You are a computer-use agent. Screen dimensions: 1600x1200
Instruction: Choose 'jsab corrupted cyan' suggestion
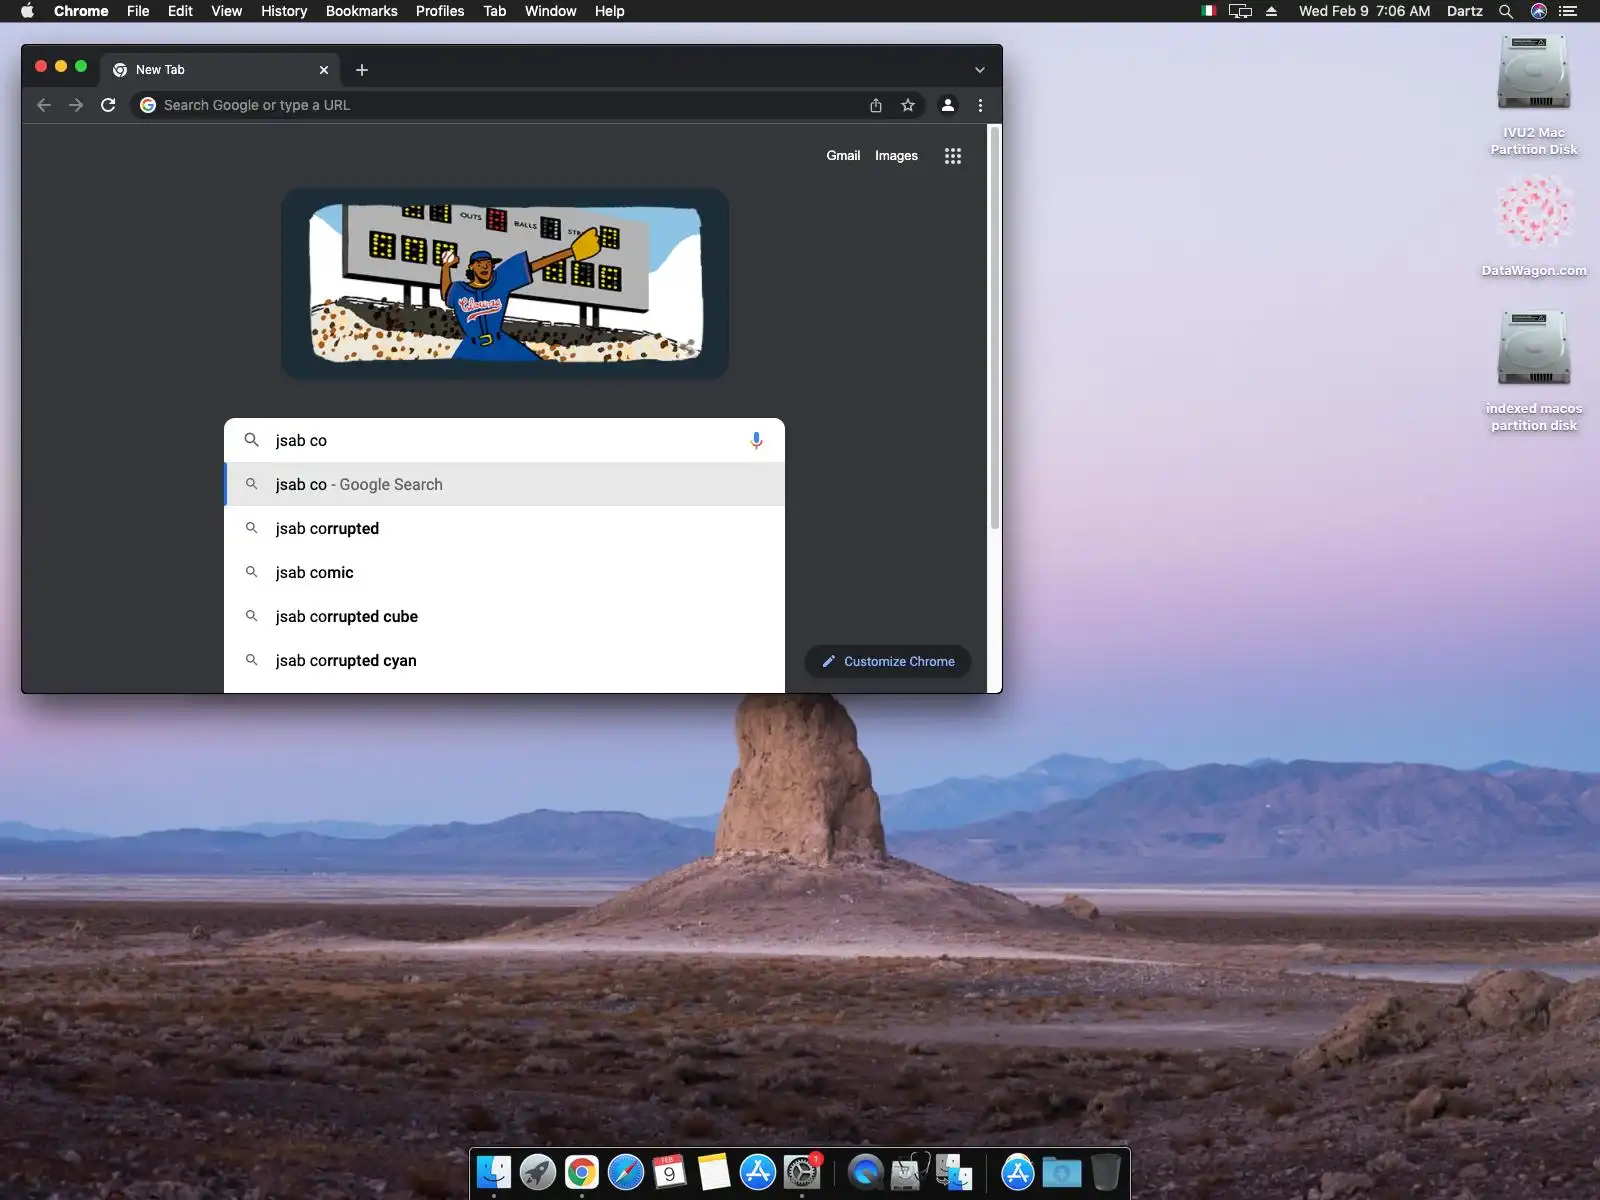pos(504,660)
